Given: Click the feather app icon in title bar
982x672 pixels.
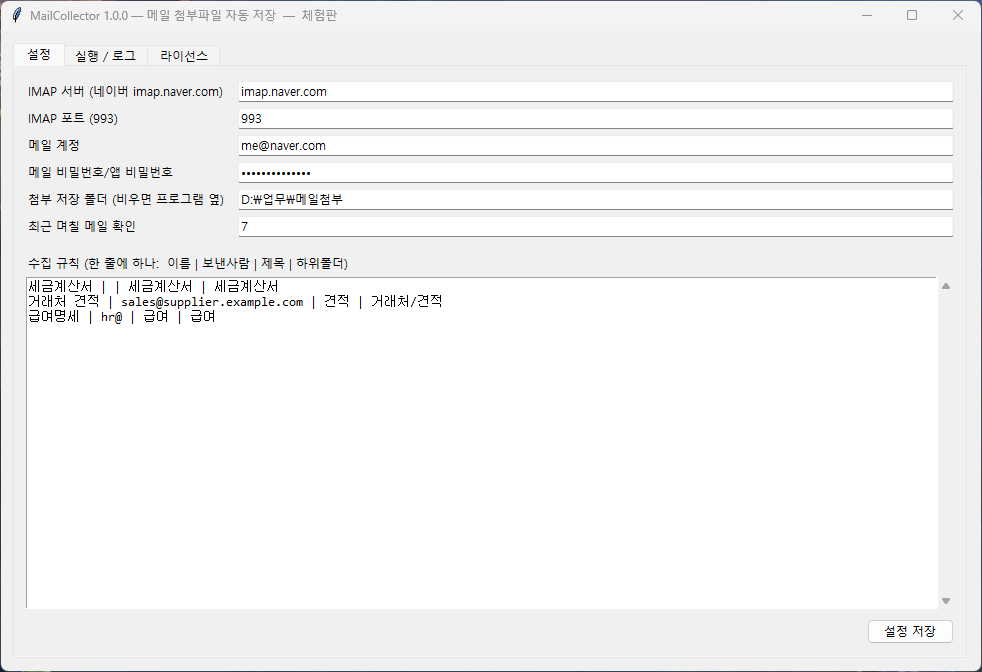Looking at the screenshot, I should pyautogui.click(x=17, y=15).
